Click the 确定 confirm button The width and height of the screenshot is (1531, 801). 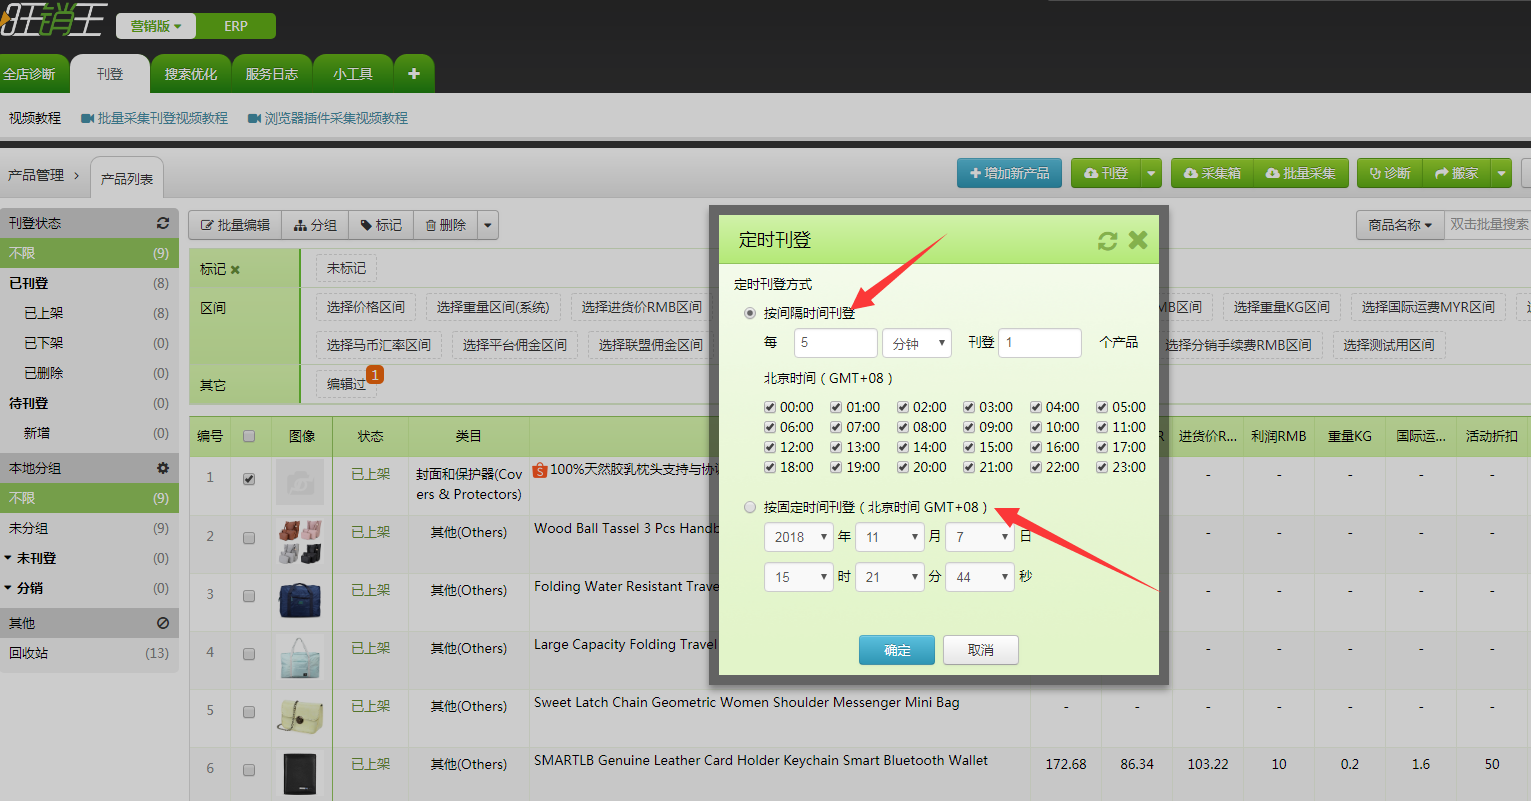tap(897, 650)
